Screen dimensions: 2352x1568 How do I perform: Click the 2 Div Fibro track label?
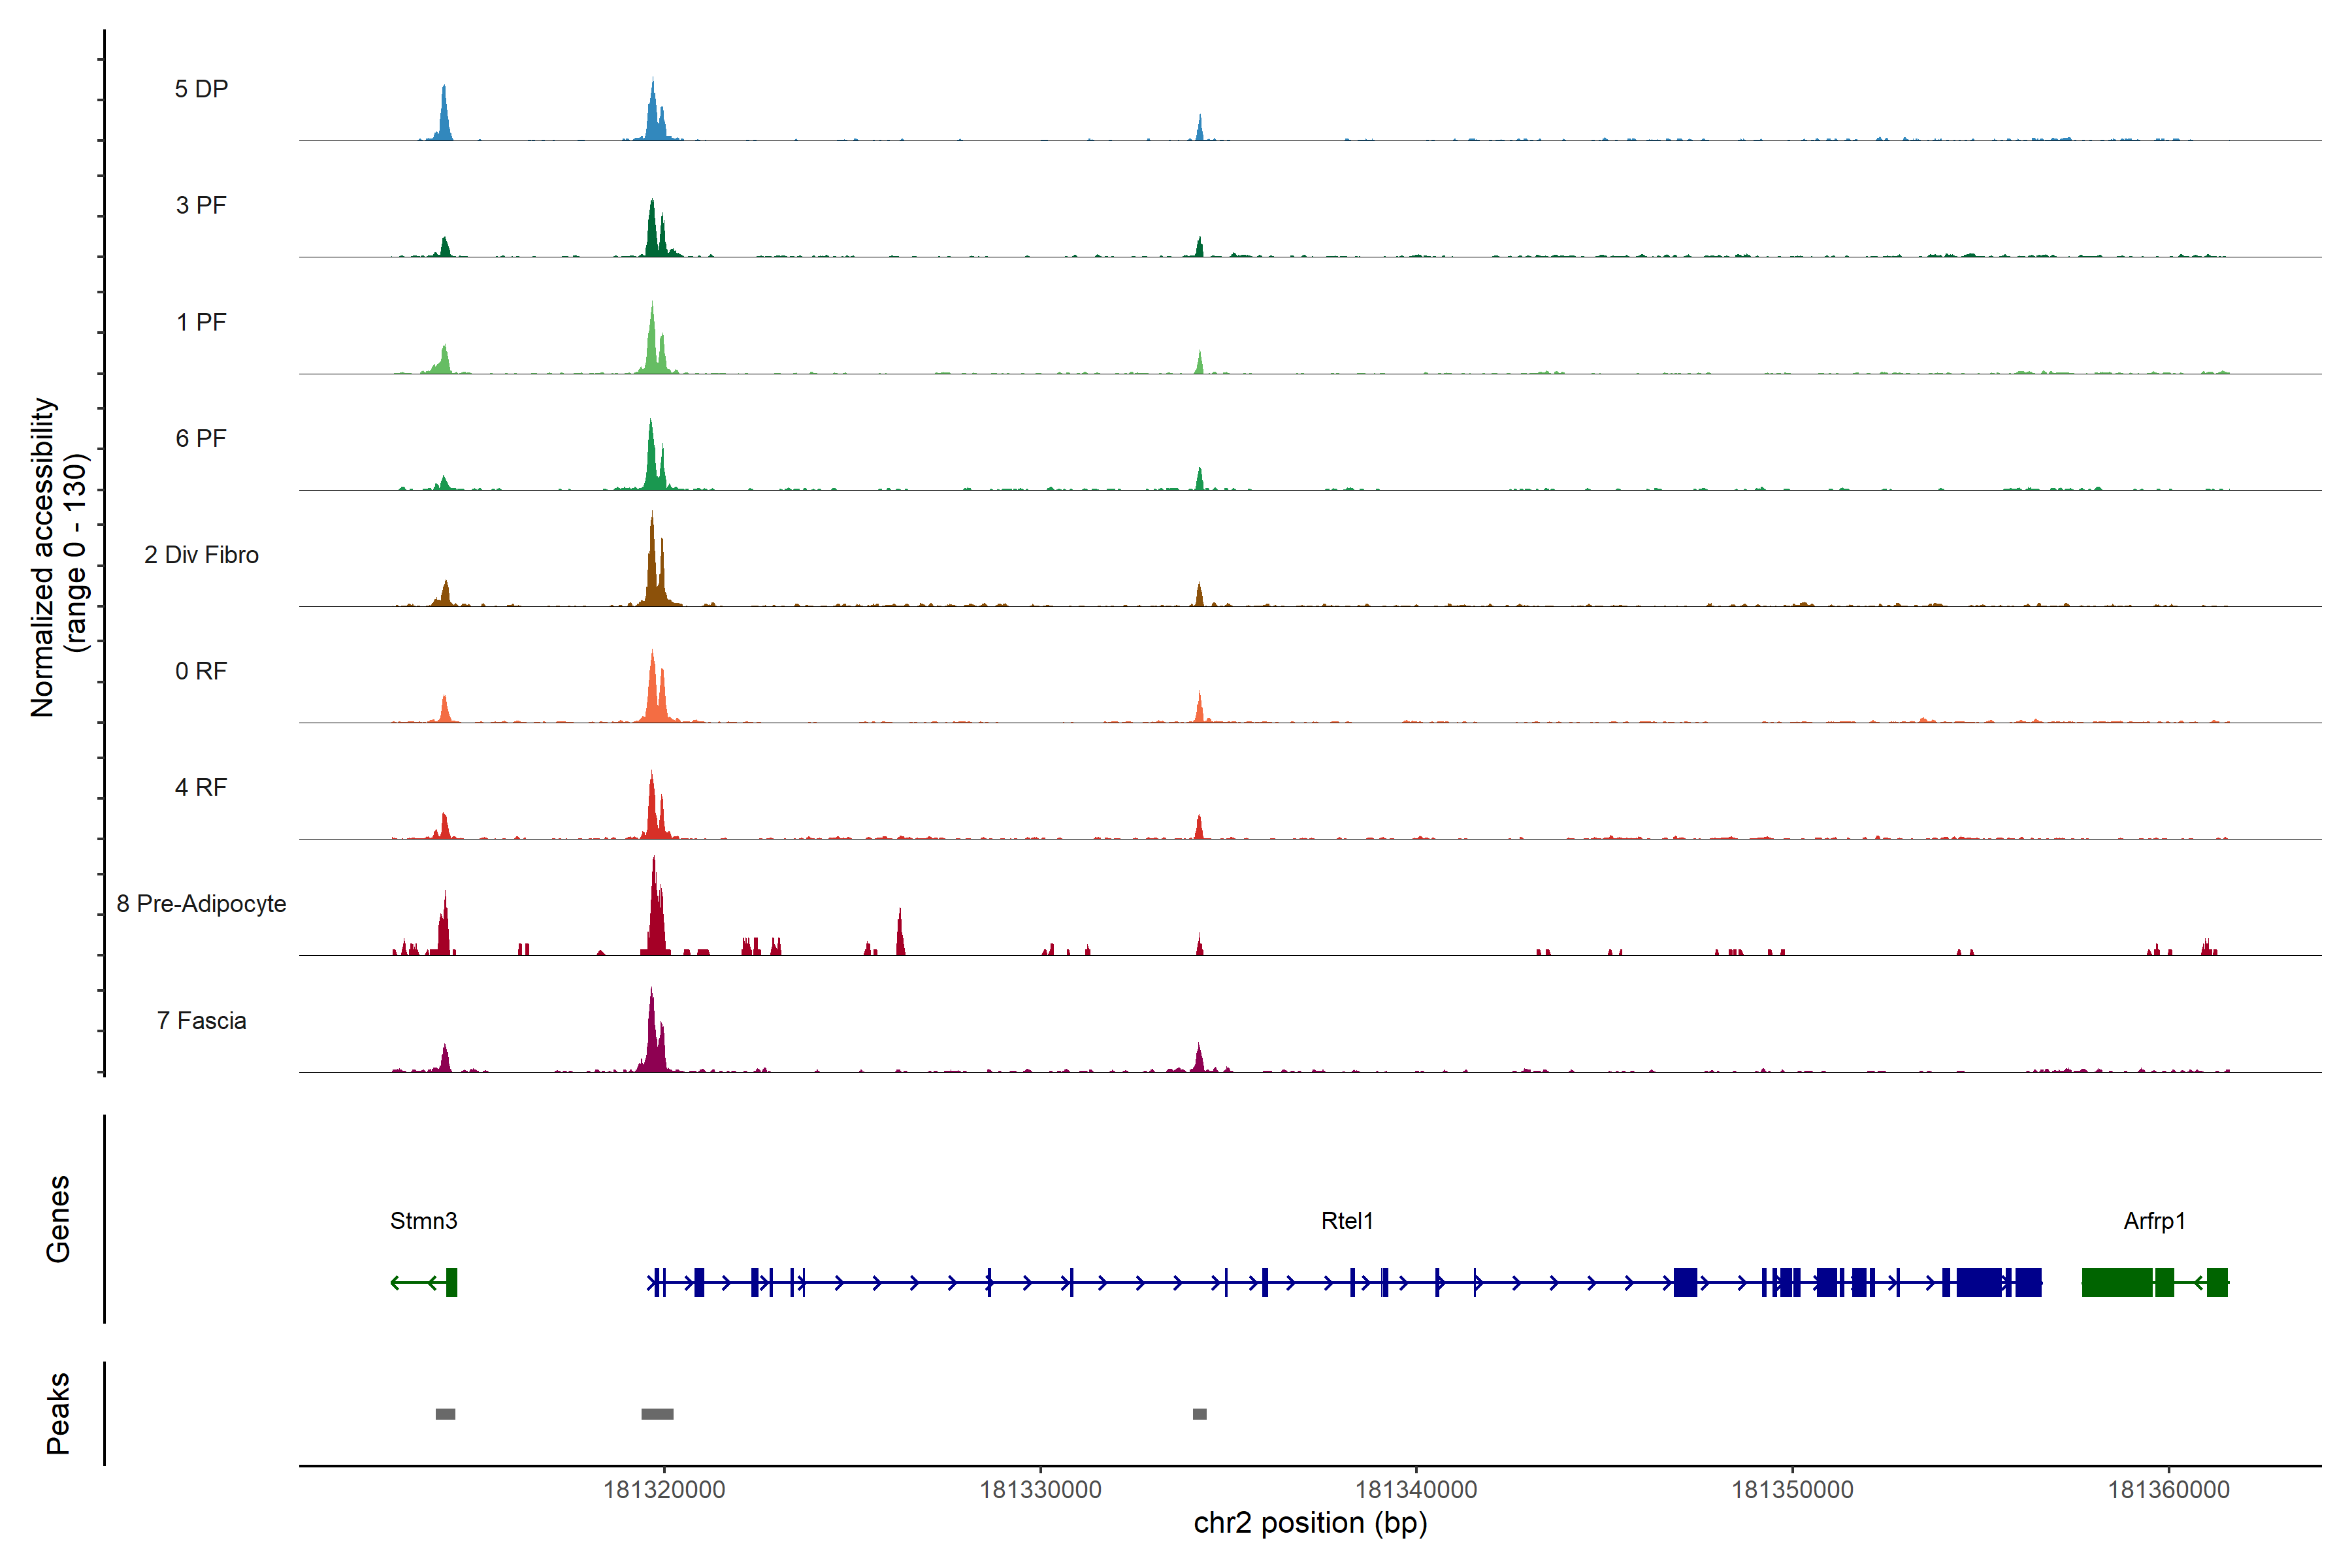pyautogui.click(x=201, y=554)
